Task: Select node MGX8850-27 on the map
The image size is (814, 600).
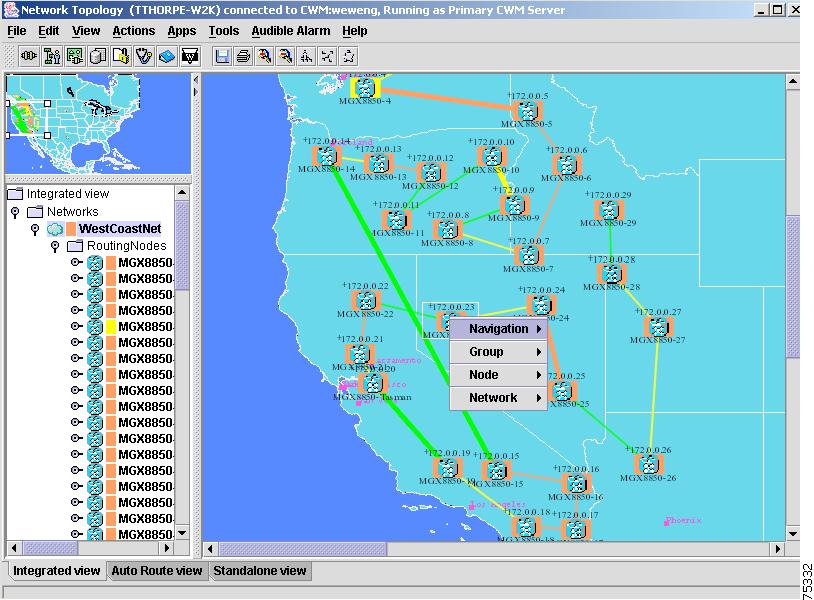Action: [x=658, y=326]
